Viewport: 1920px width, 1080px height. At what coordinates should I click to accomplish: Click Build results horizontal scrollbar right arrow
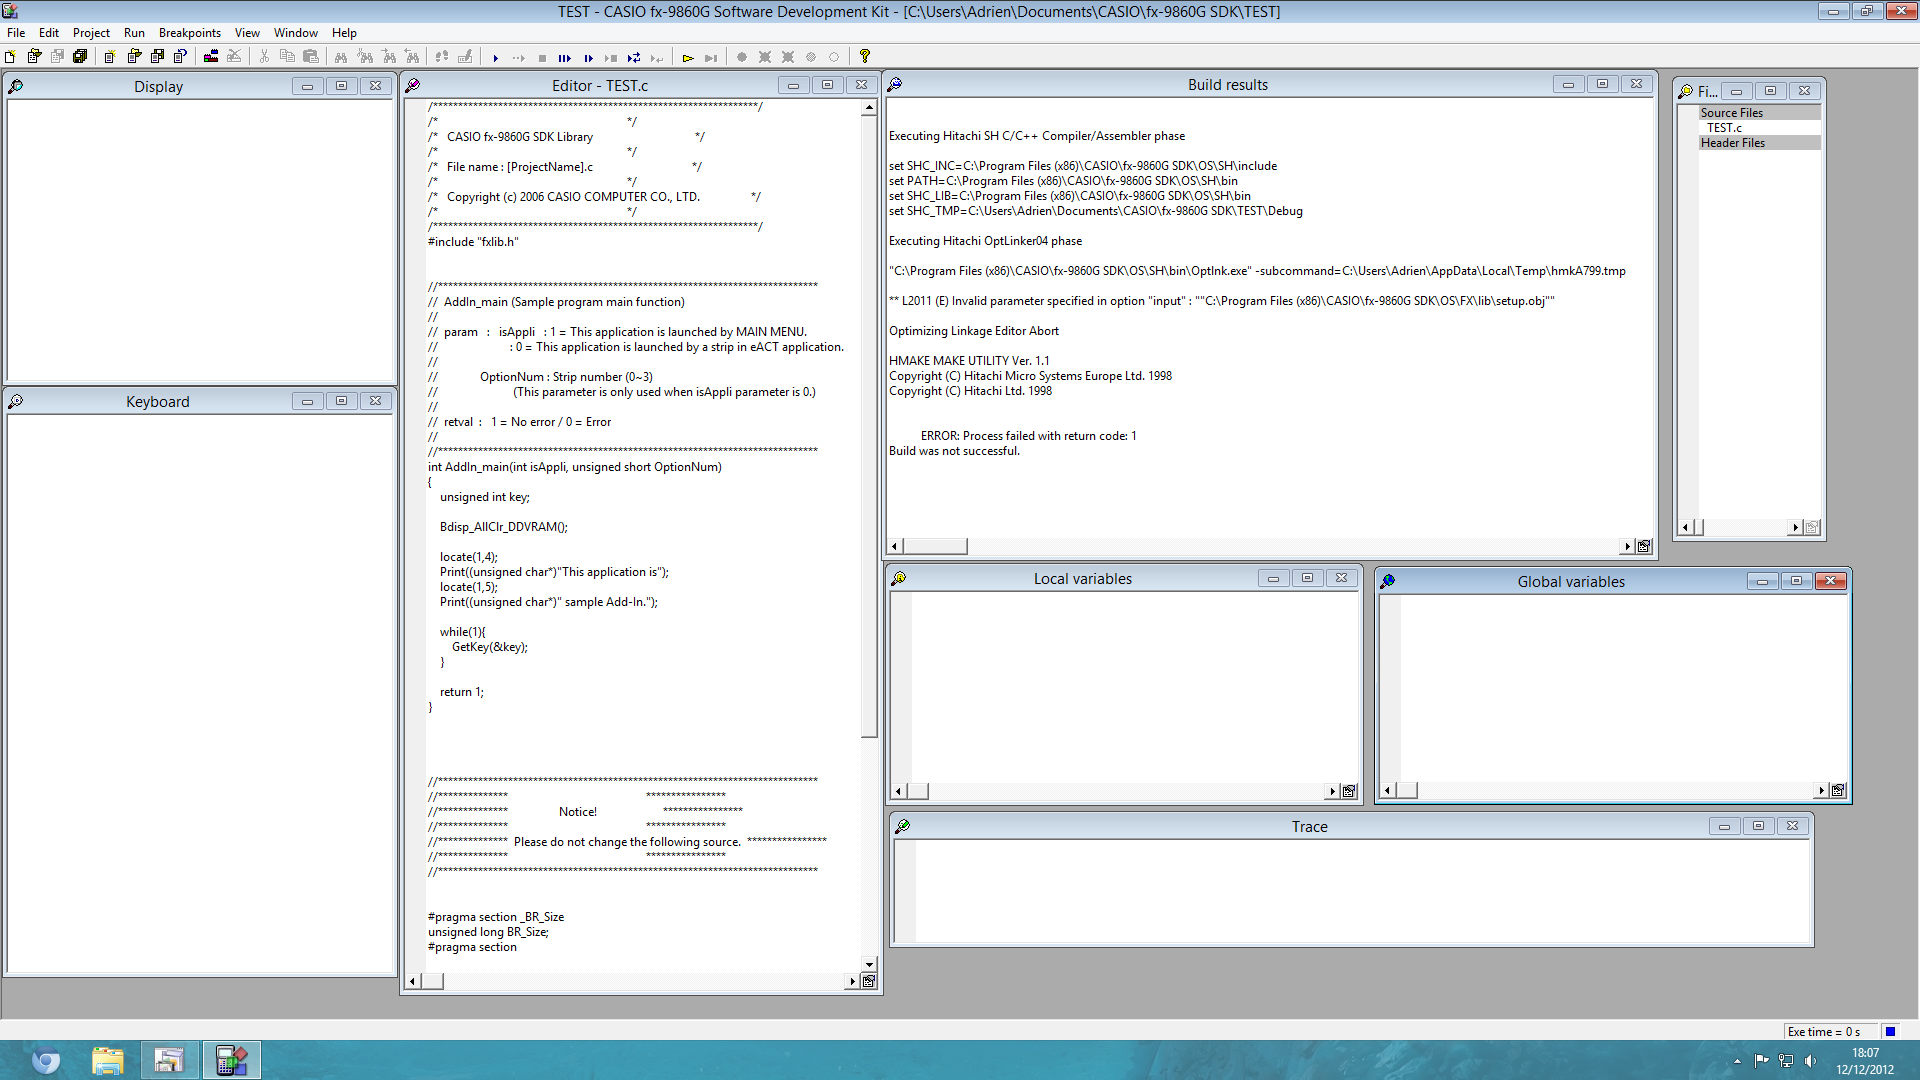coord(1628,546)
